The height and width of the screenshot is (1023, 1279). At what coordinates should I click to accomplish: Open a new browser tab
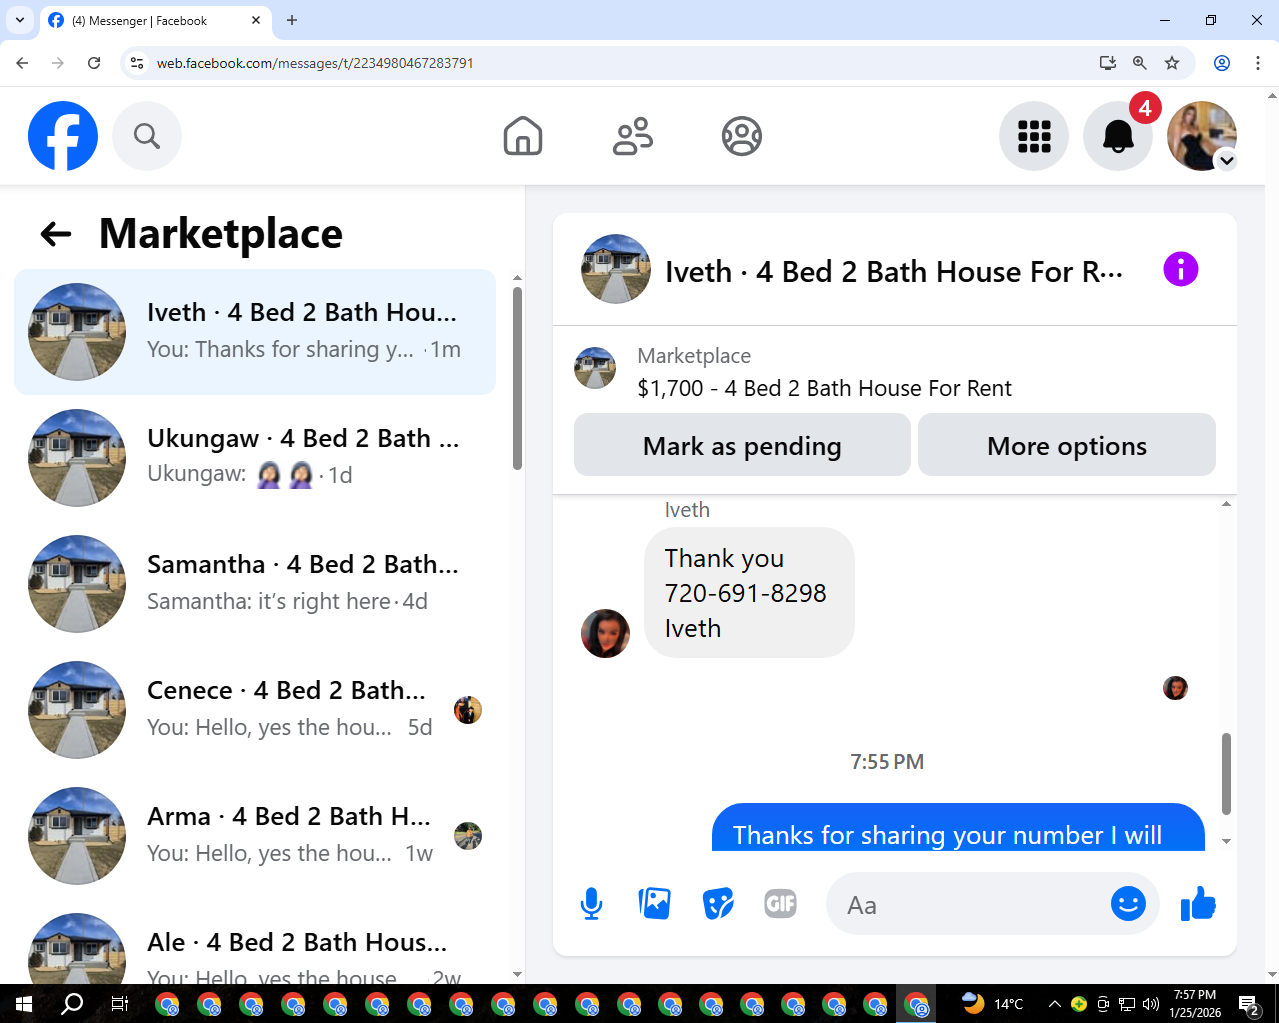292,20
